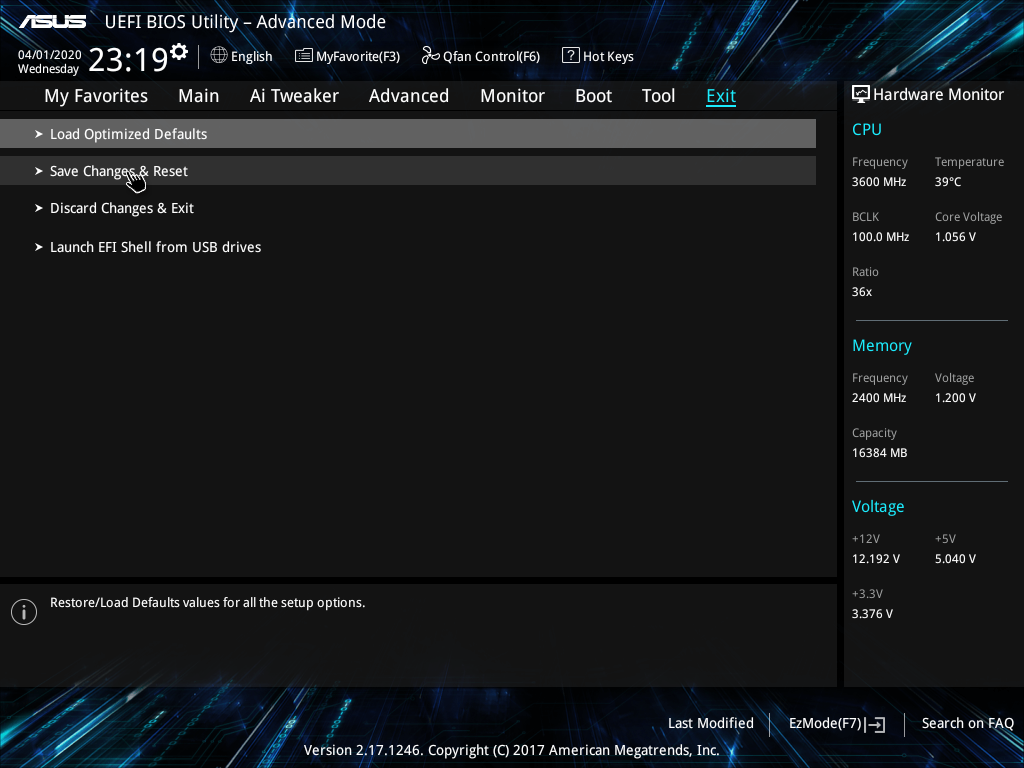Viewport: 1024px width, 768px height.
Task: Click the date 04/01/2020
Action: tap(50, 55)
